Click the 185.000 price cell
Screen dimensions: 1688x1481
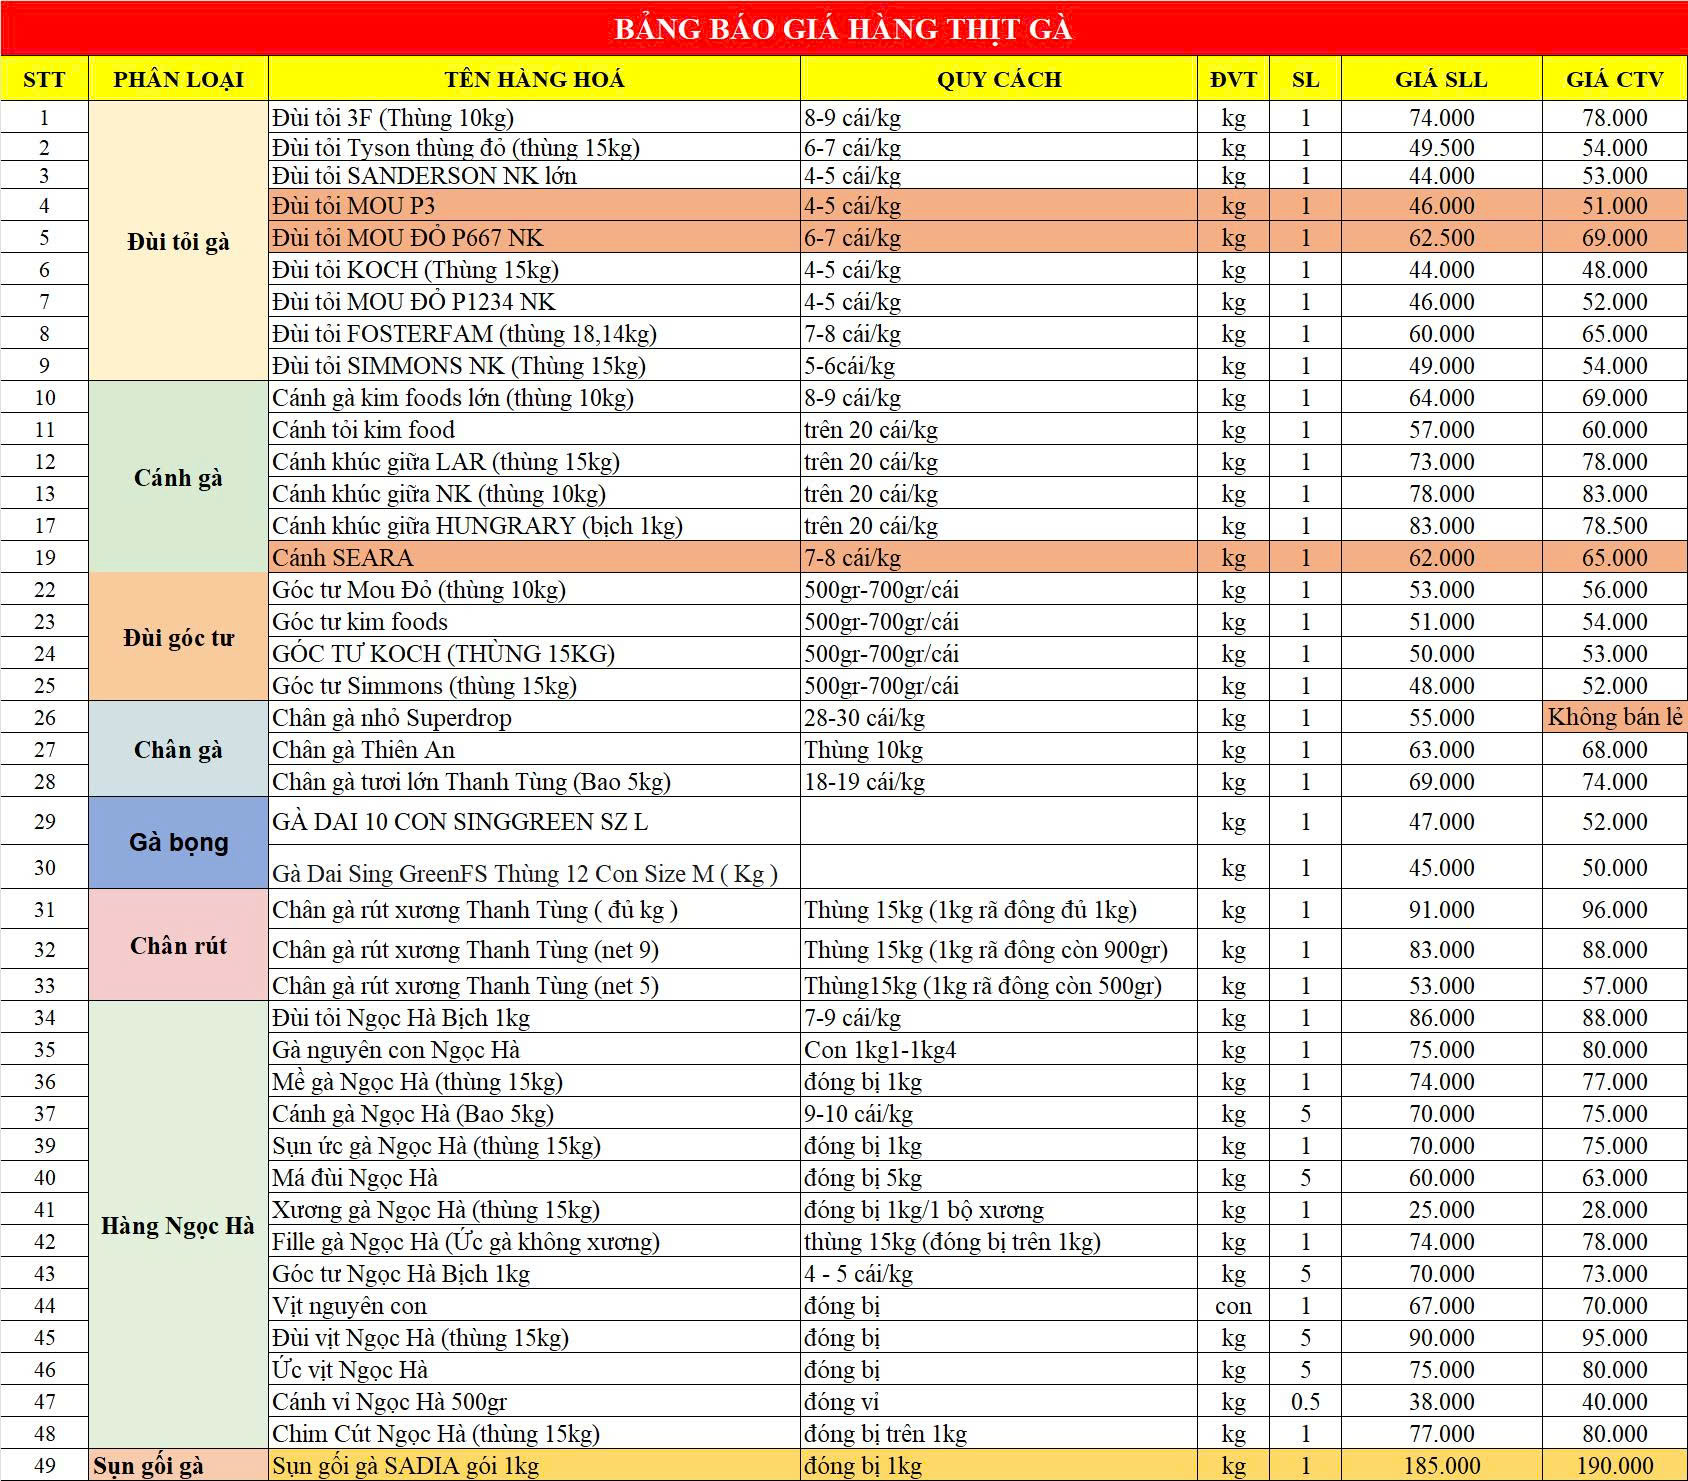coord(1441,1466)
